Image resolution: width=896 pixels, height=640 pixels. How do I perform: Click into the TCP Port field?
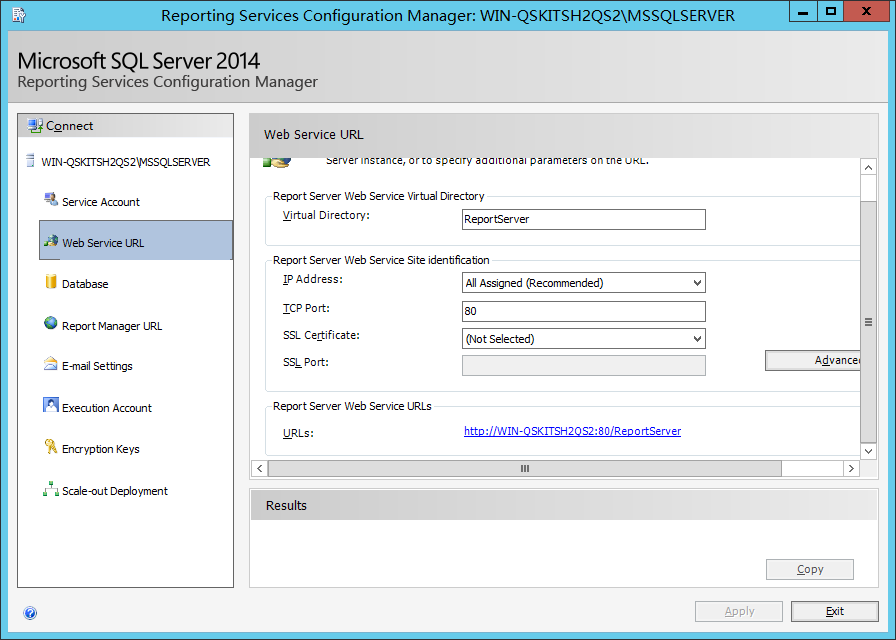pyautogui.click(x=583, y=311)
